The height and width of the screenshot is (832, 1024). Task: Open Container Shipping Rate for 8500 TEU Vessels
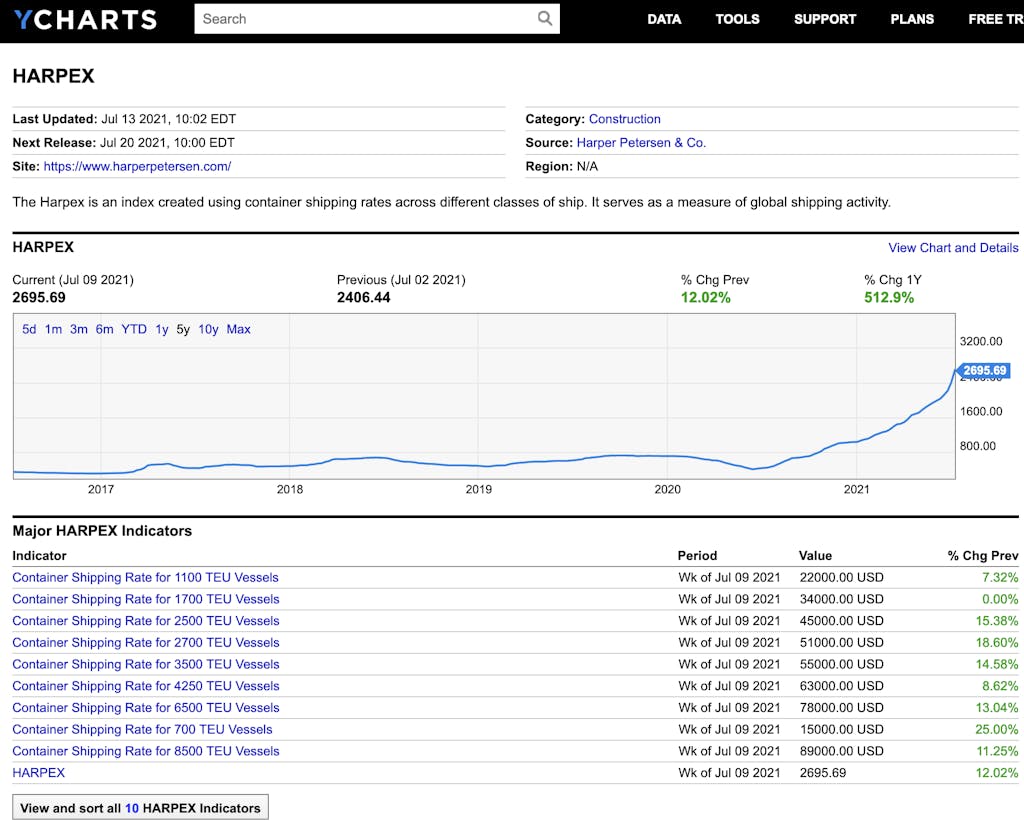tap(145, 751)
